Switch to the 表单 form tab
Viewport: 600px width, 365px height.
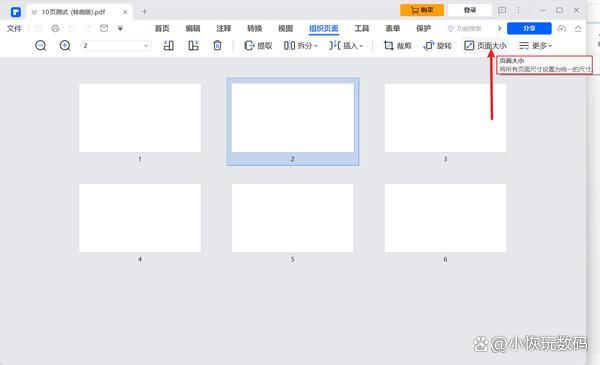393,28
